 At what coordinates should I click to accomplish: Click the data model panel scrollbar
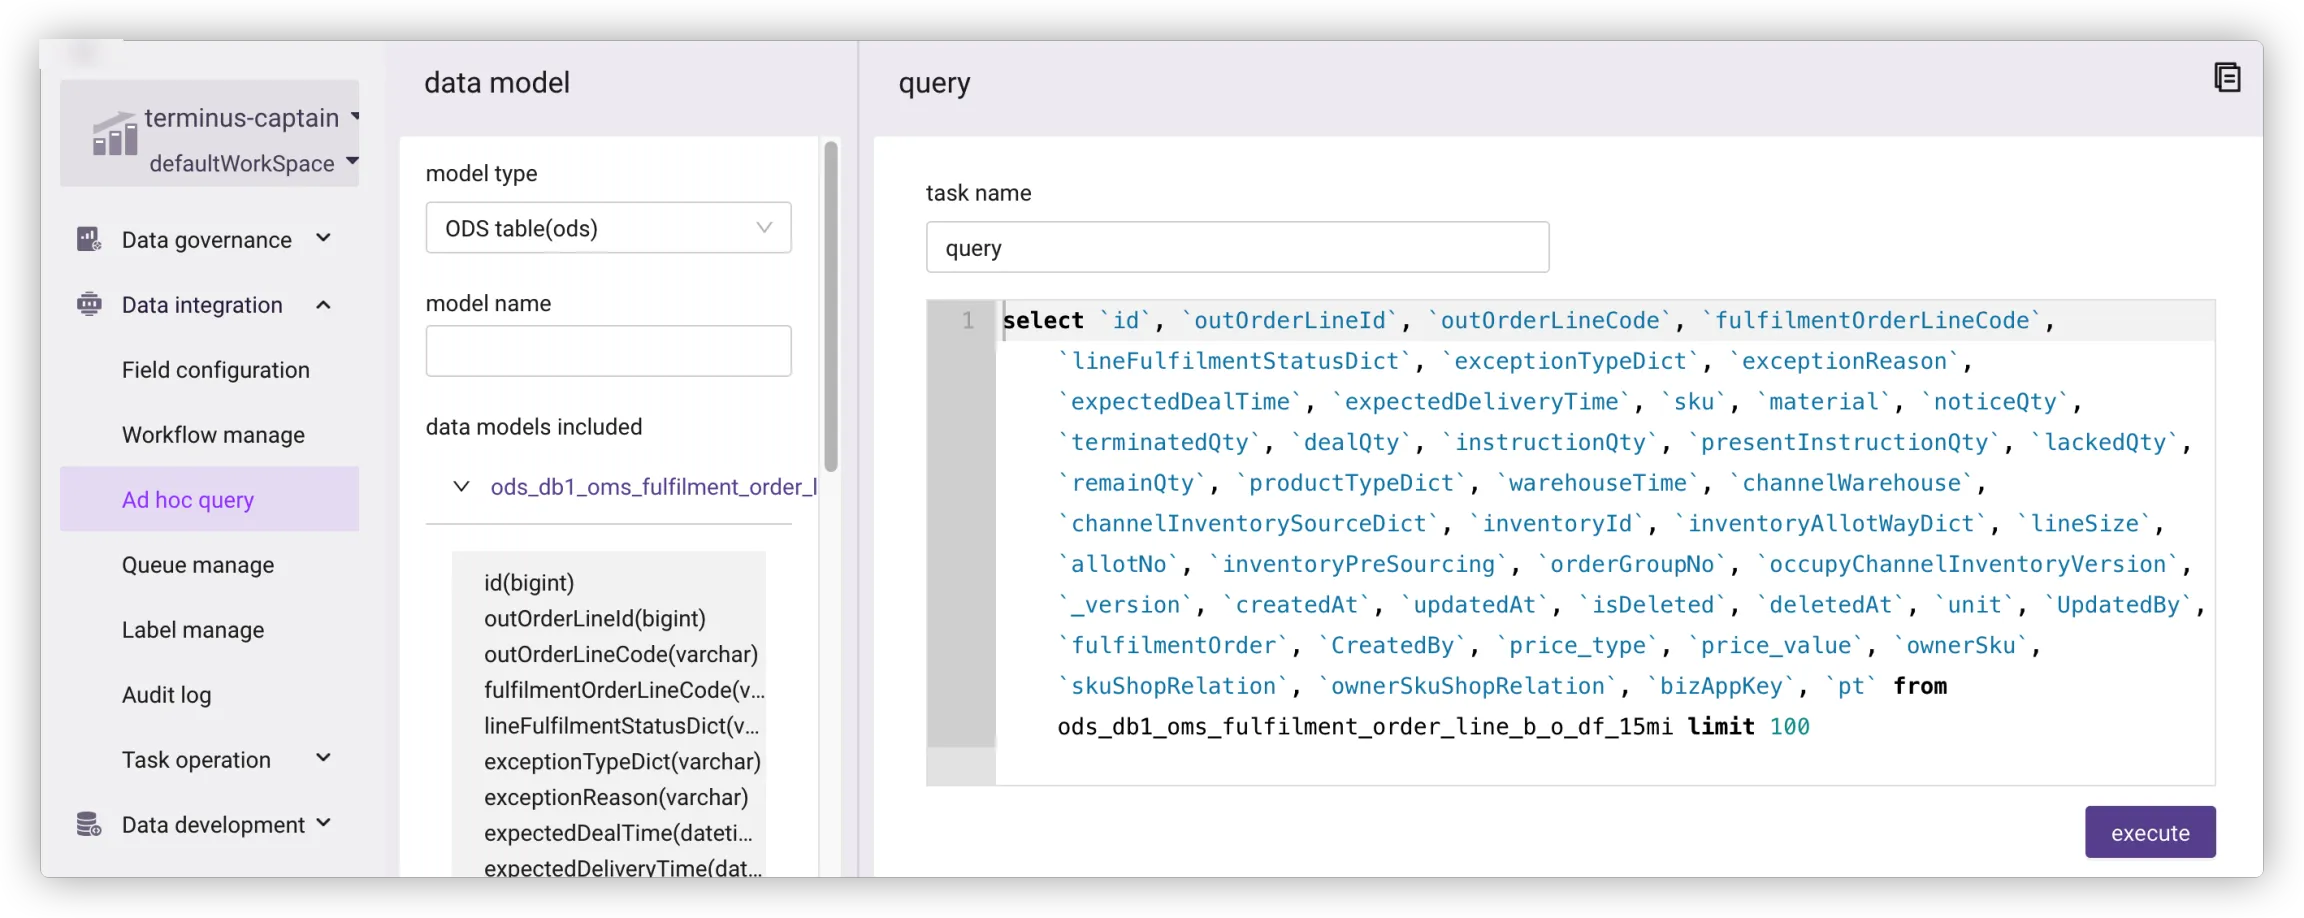[x=830, y=306]
